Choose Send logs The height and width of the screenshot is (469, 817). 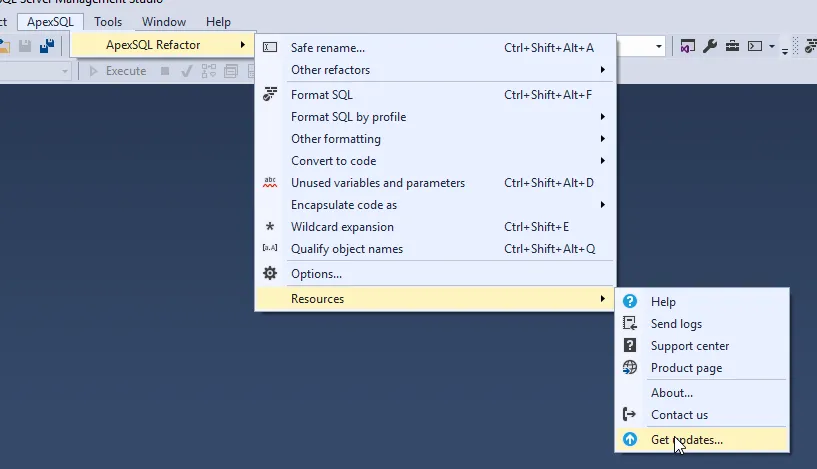pyautogui.click(x=702, y=324)
